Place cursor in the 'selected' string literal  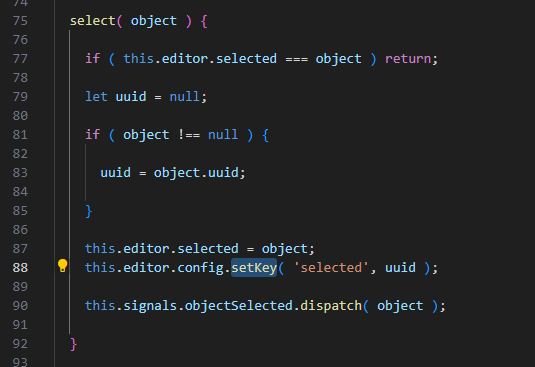pos(331,268)
